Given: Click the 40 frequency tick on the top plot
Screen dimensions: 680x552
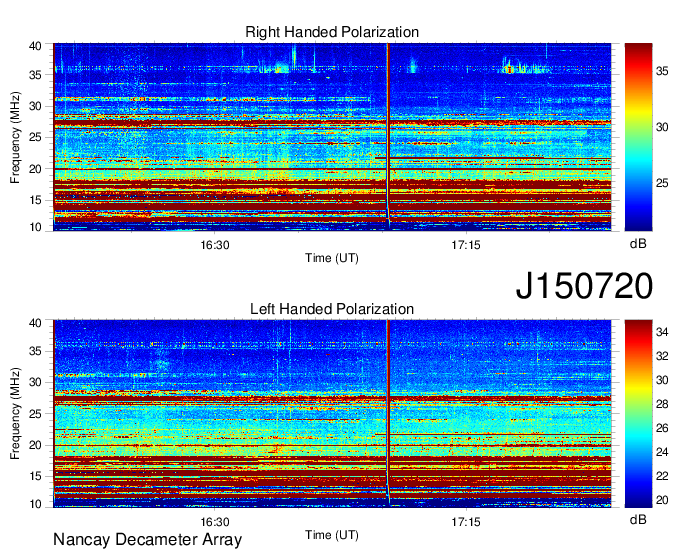Looking at the screenshot, I should tap(36, 46).
